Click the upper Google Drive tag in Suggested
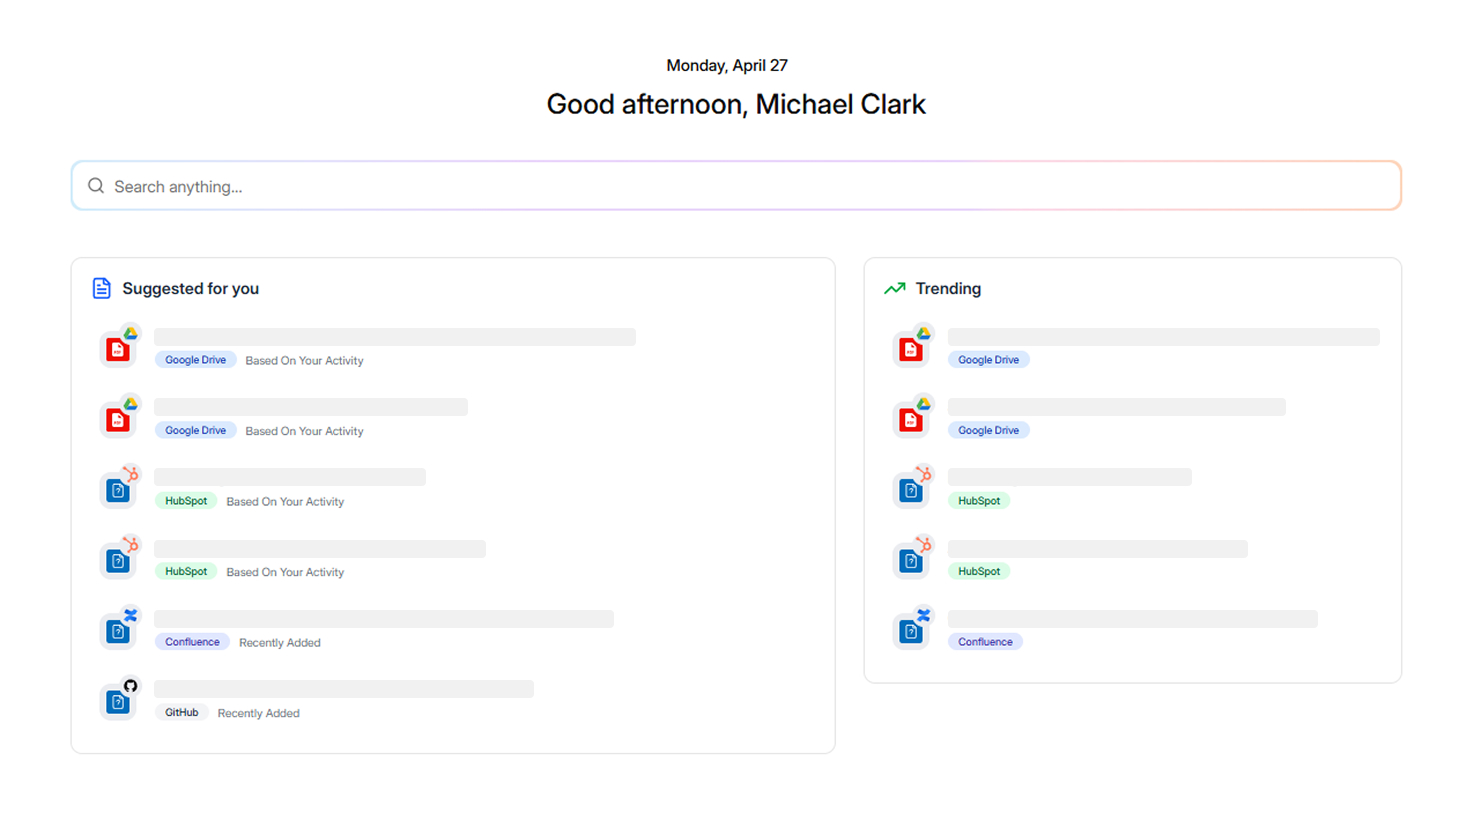 tap(195, 360)
